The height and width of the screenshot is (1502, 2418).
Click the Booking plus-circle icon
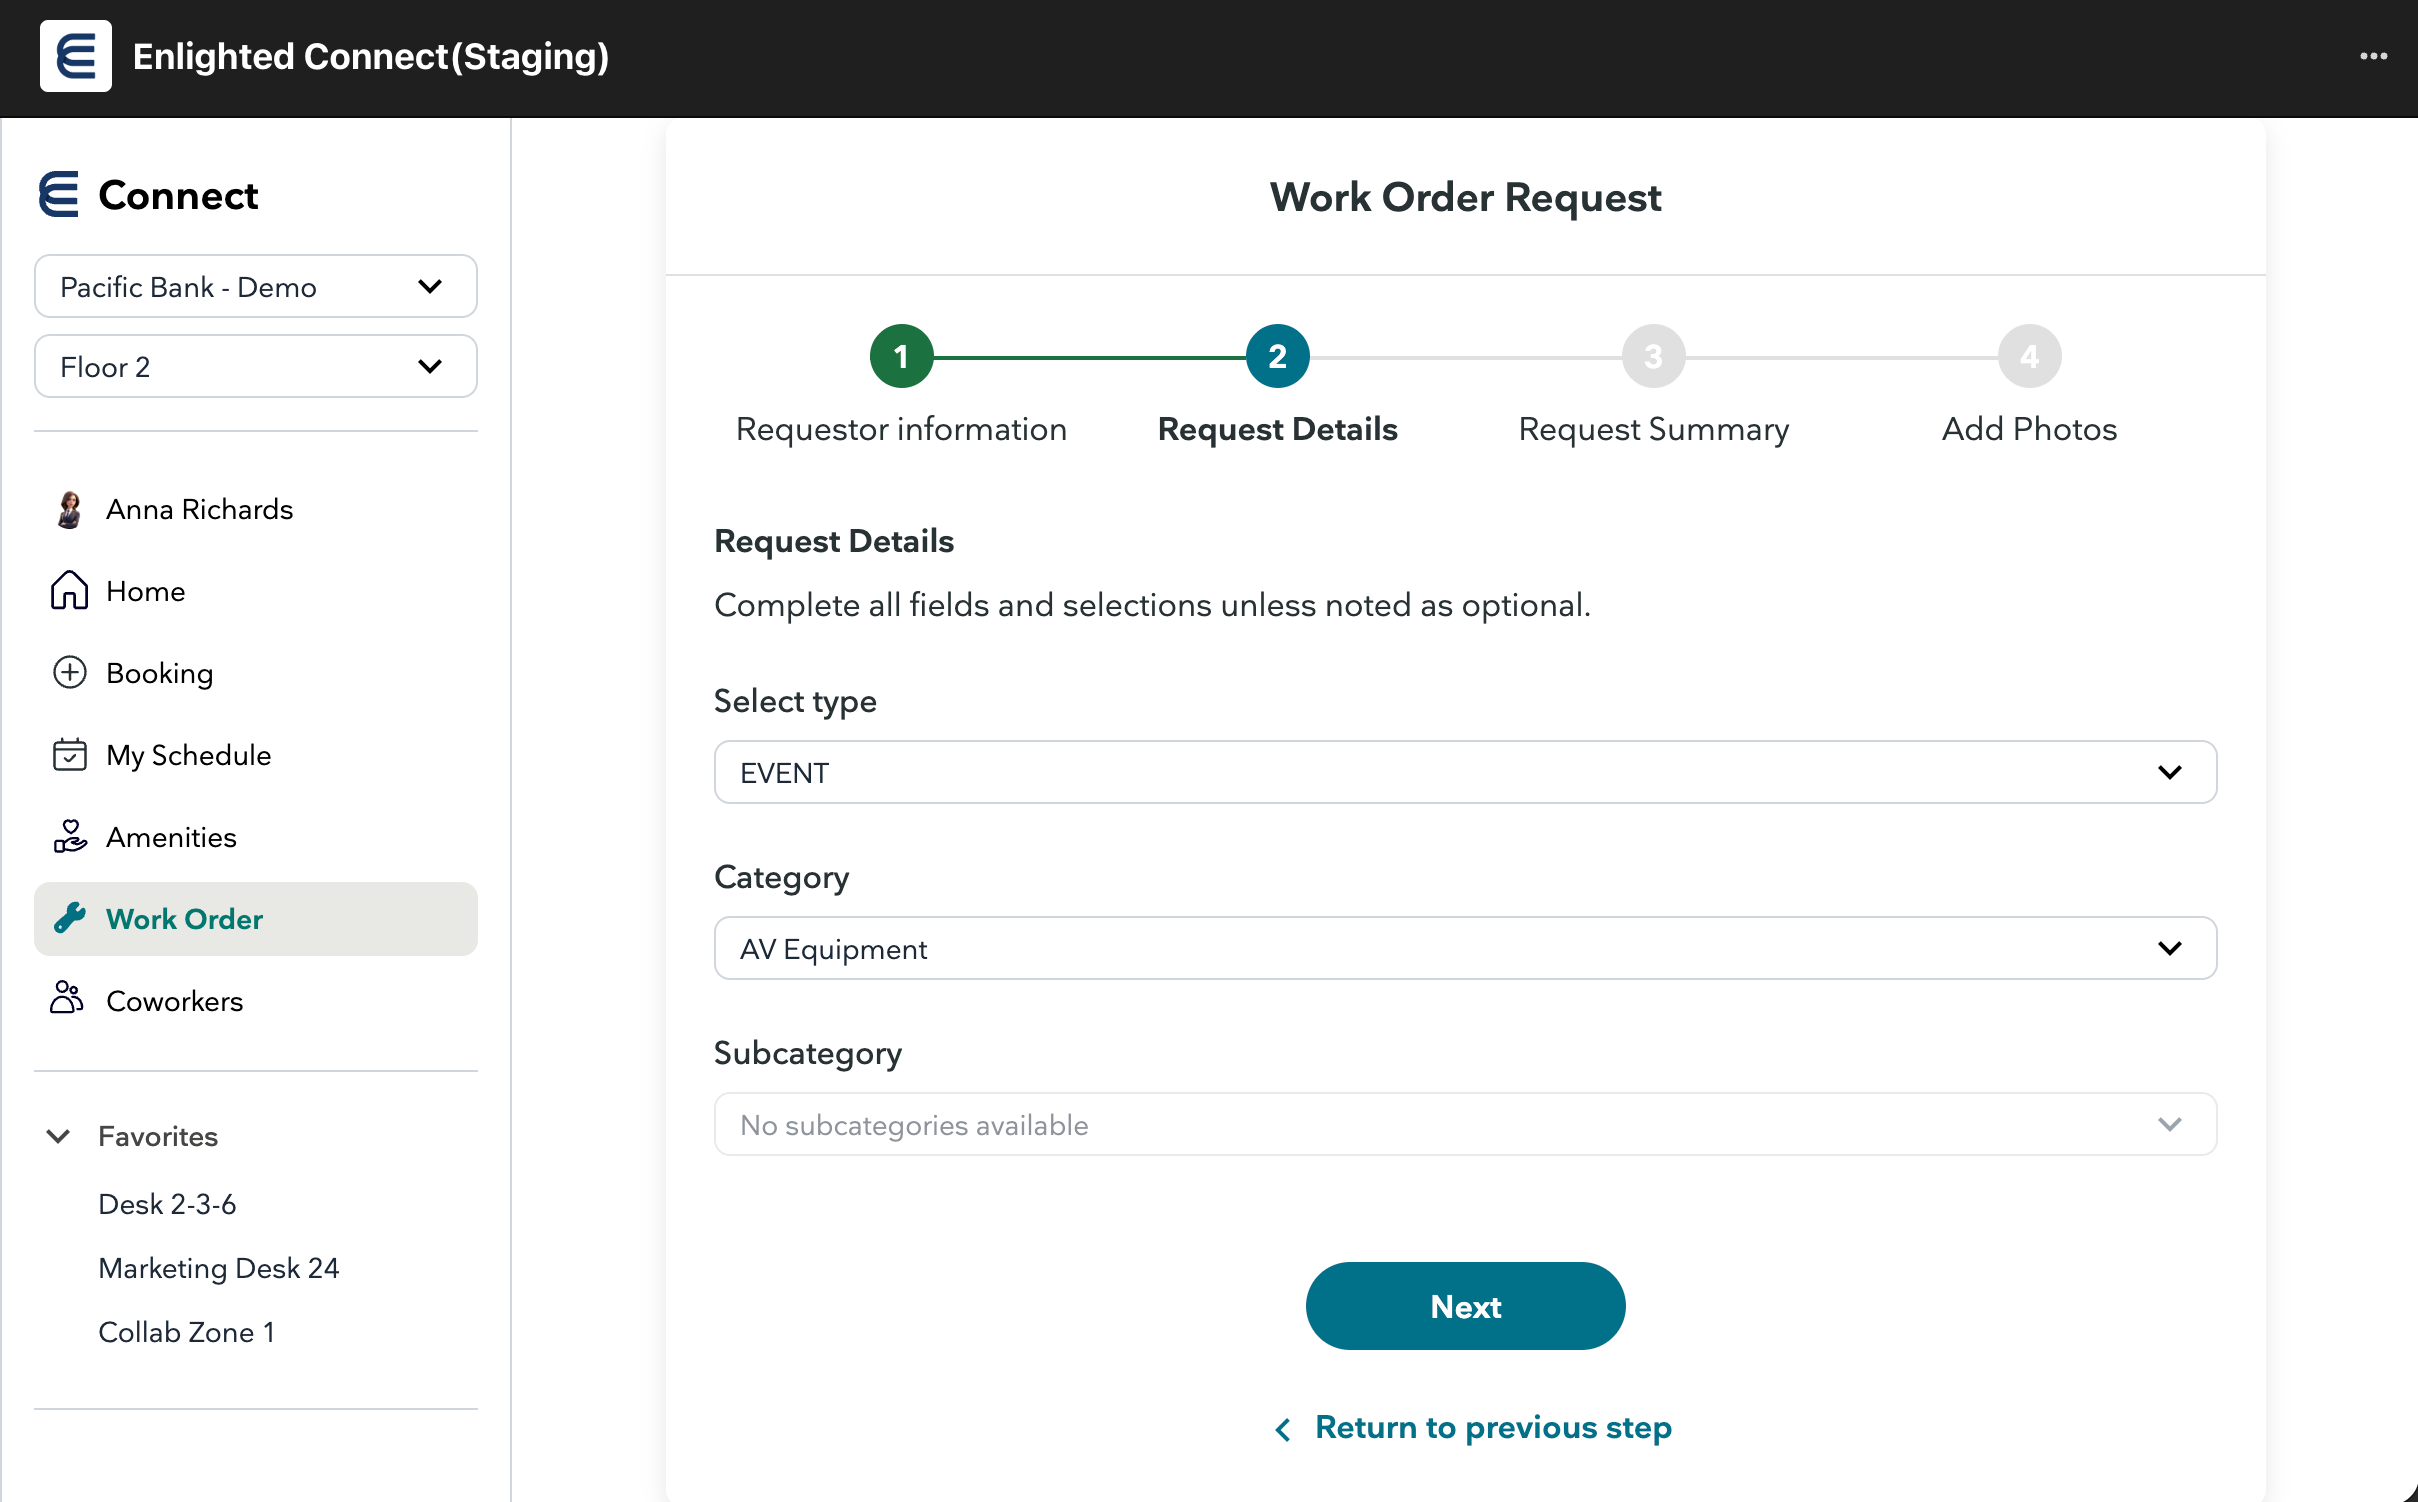(69, 672)
